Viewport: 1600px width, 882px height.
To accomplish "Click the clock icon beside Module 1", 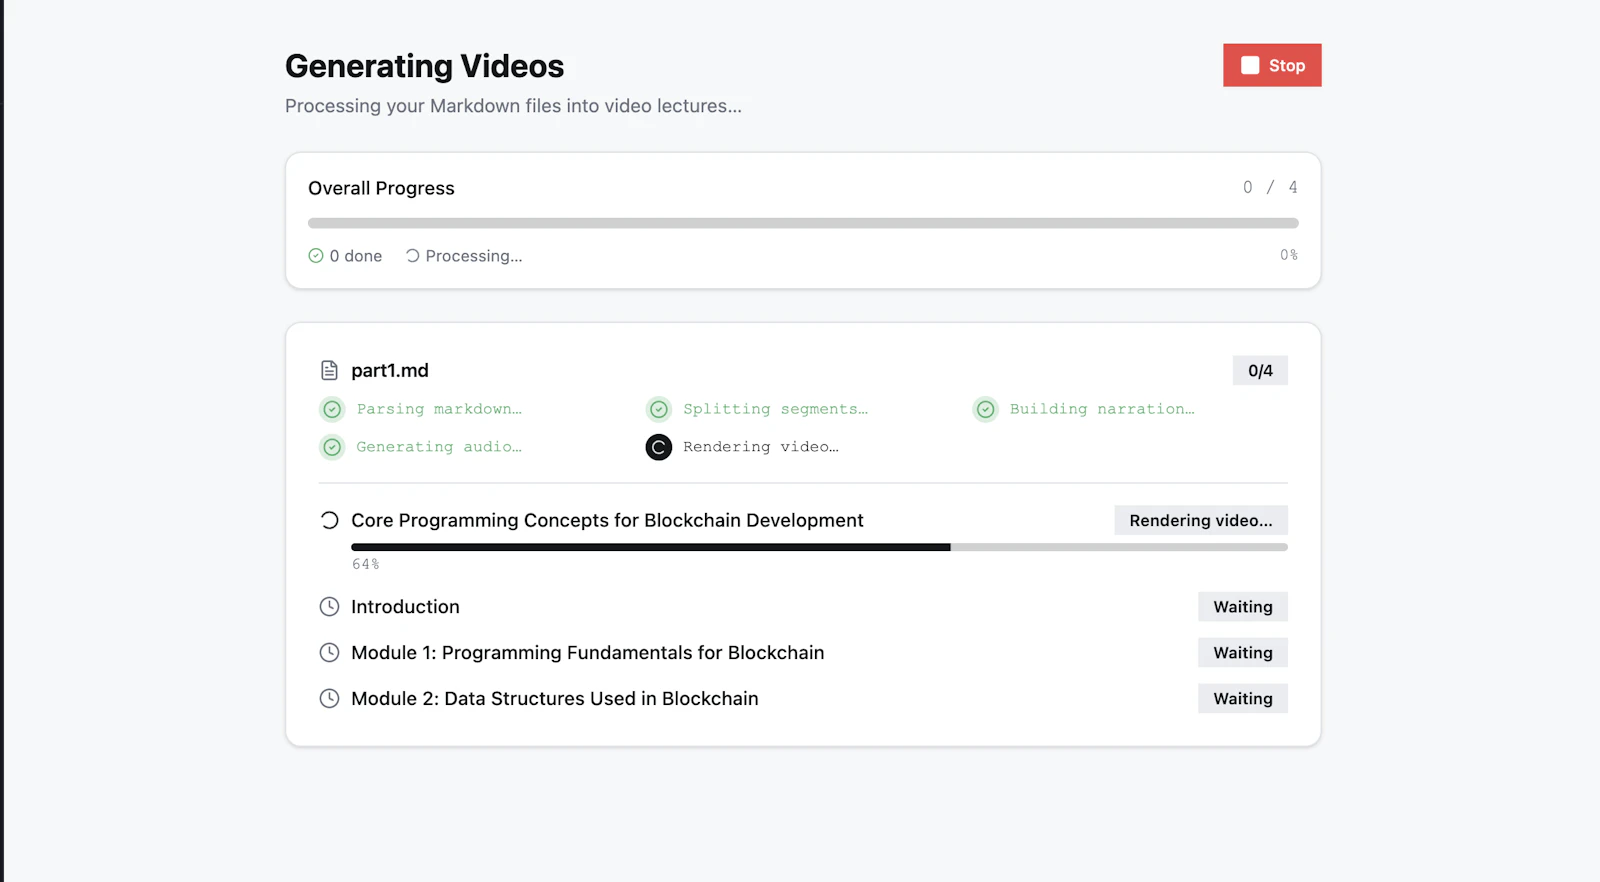I will point(329,653).
